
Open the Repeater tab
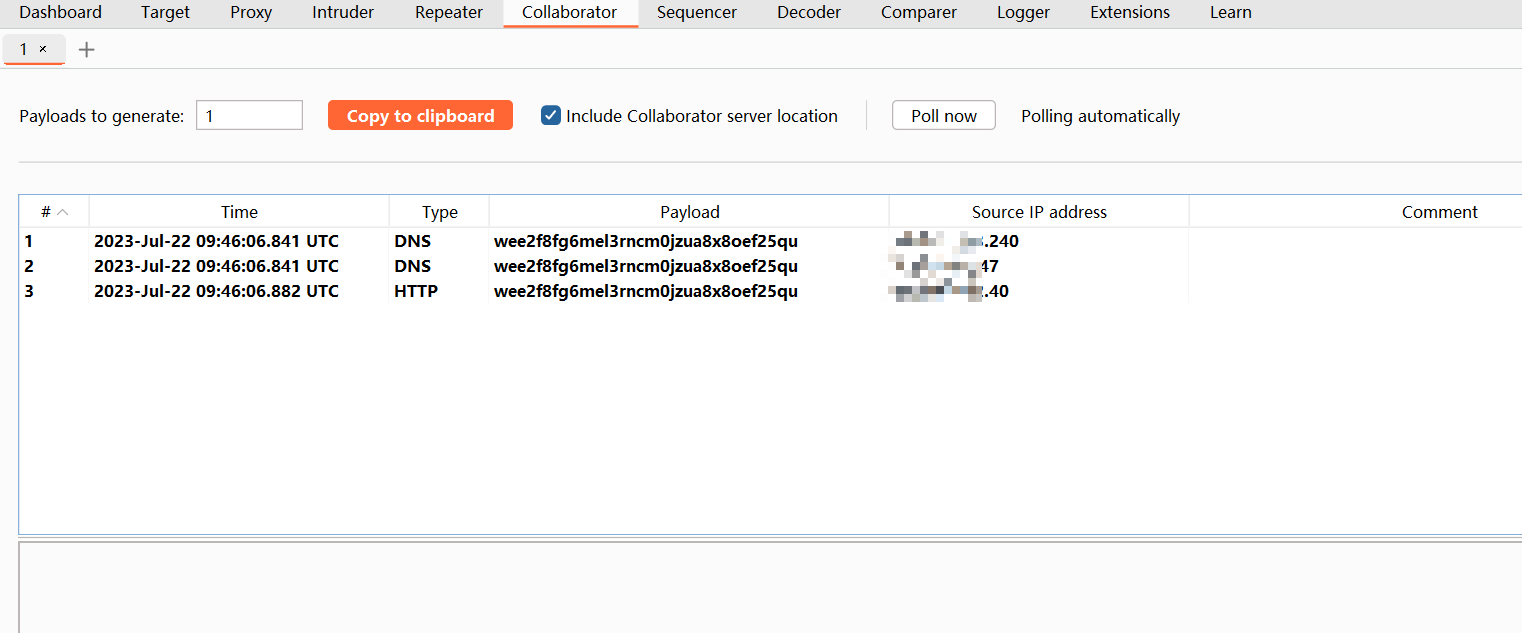coord(449,13)
